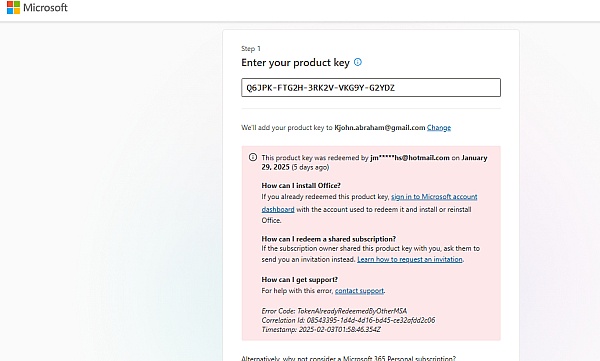Click the Step 1 label
Viewport: 600px width, 361px height.
251,49
